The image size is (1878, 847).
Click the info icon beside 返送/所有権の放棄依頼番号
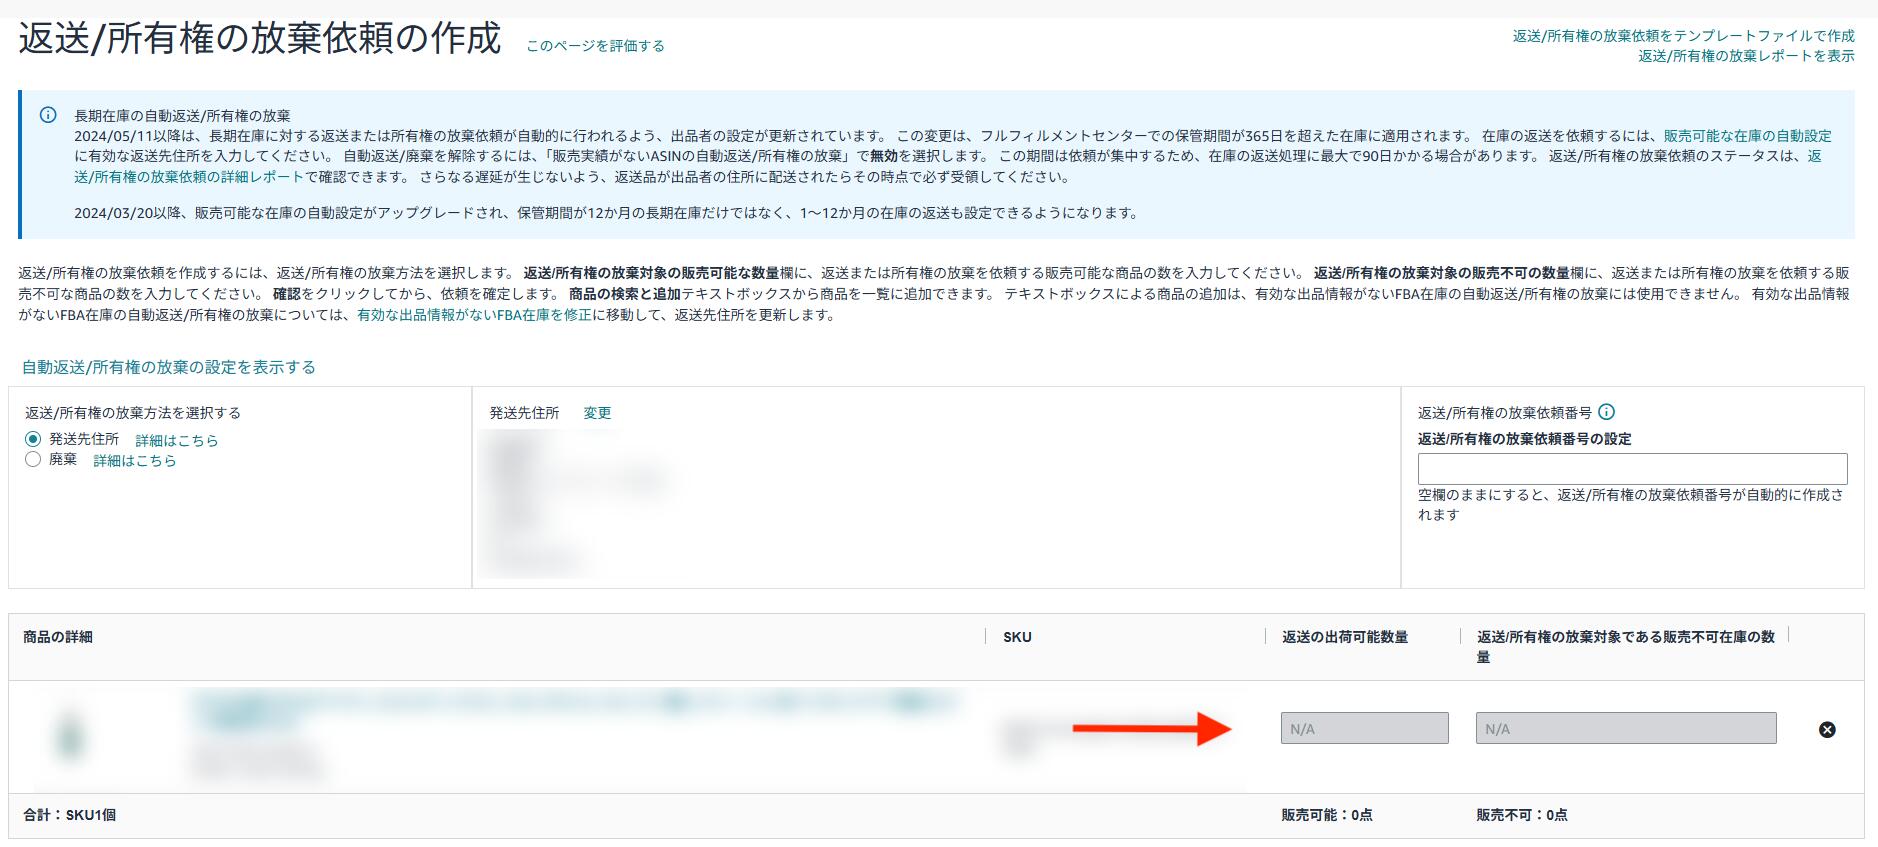(x=1606, y=412)
